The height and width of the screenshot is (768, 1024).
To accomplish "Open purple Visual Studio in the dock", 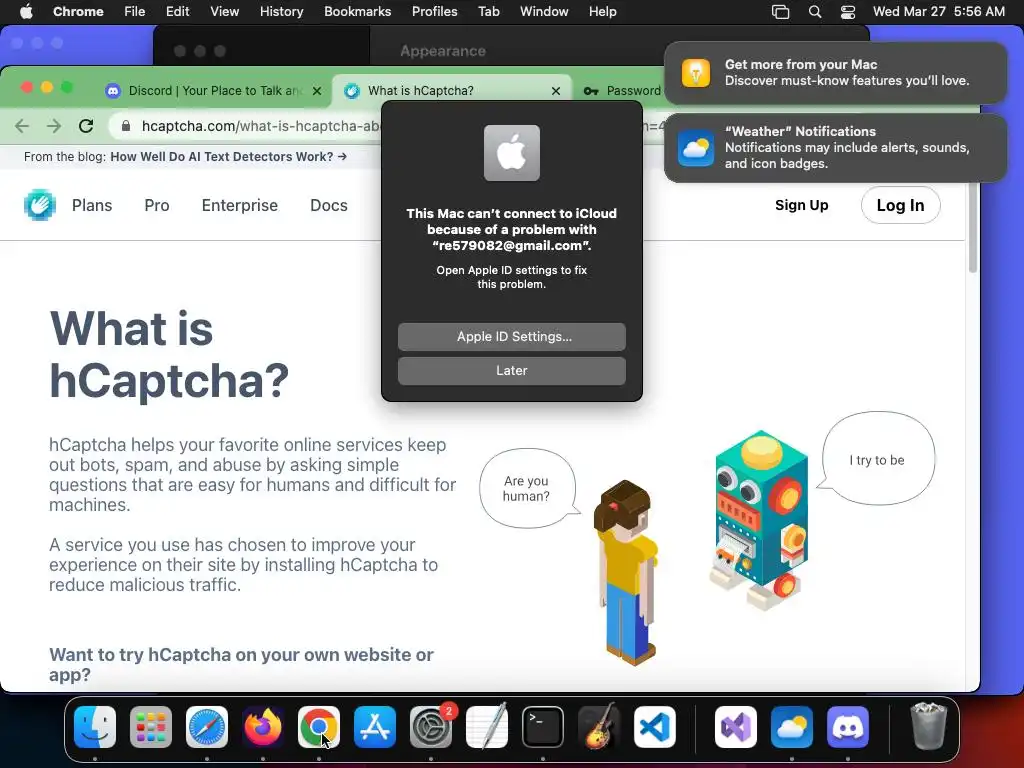I will pyautogui.click(x=736, y=727).
